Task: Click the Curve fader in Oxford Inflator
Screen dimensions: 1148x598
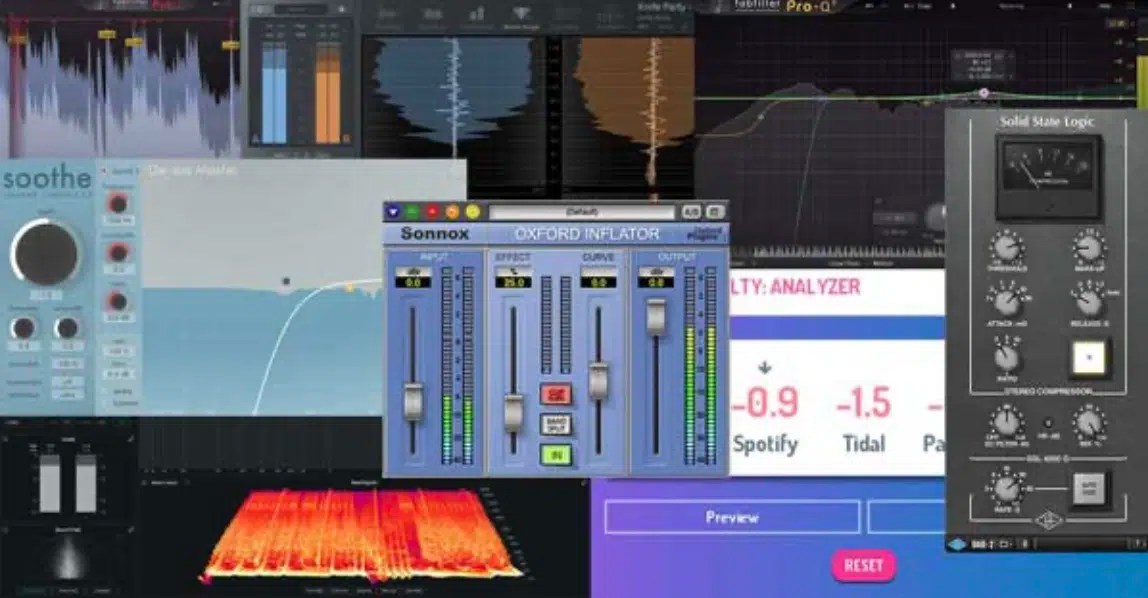Action: (598, 381)
